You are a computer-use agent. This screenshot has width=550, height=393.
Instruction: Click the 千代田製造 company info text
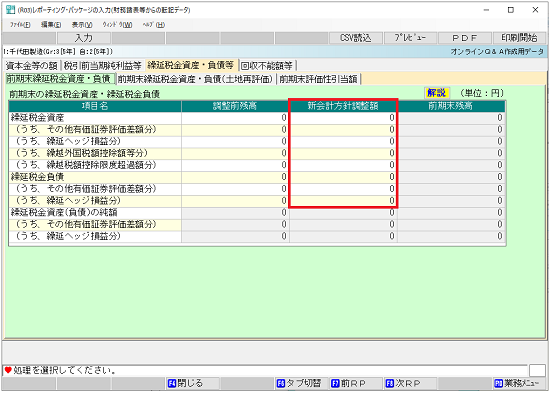click(58, 52)
